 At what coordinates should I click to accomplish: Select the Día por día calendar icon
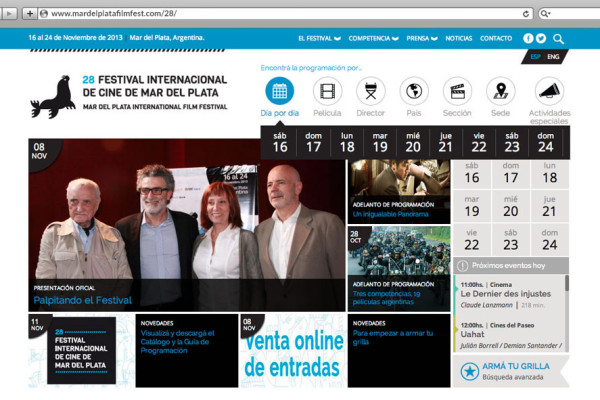pyautogui.click(x=279, y=91)
